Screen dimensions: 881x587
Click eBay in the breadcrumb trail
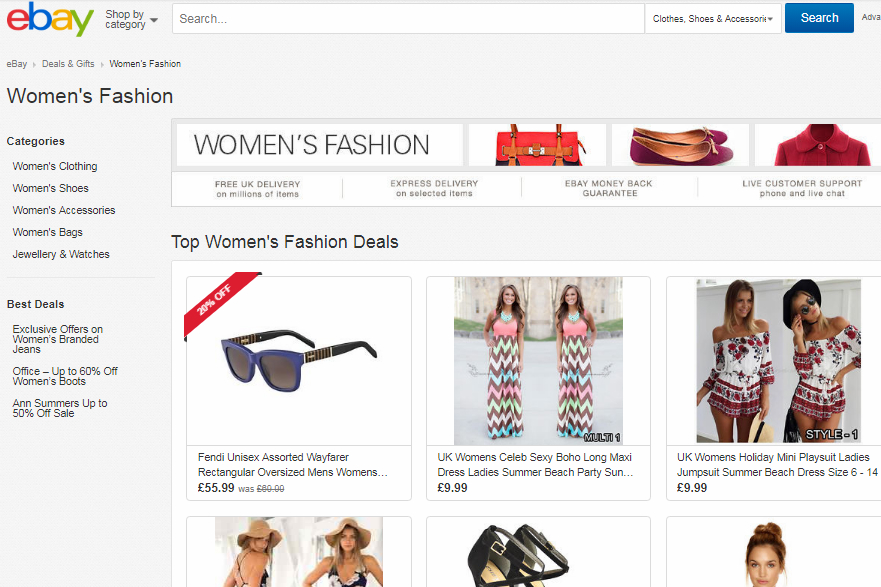pyautogui.click(x=16, y=63)
